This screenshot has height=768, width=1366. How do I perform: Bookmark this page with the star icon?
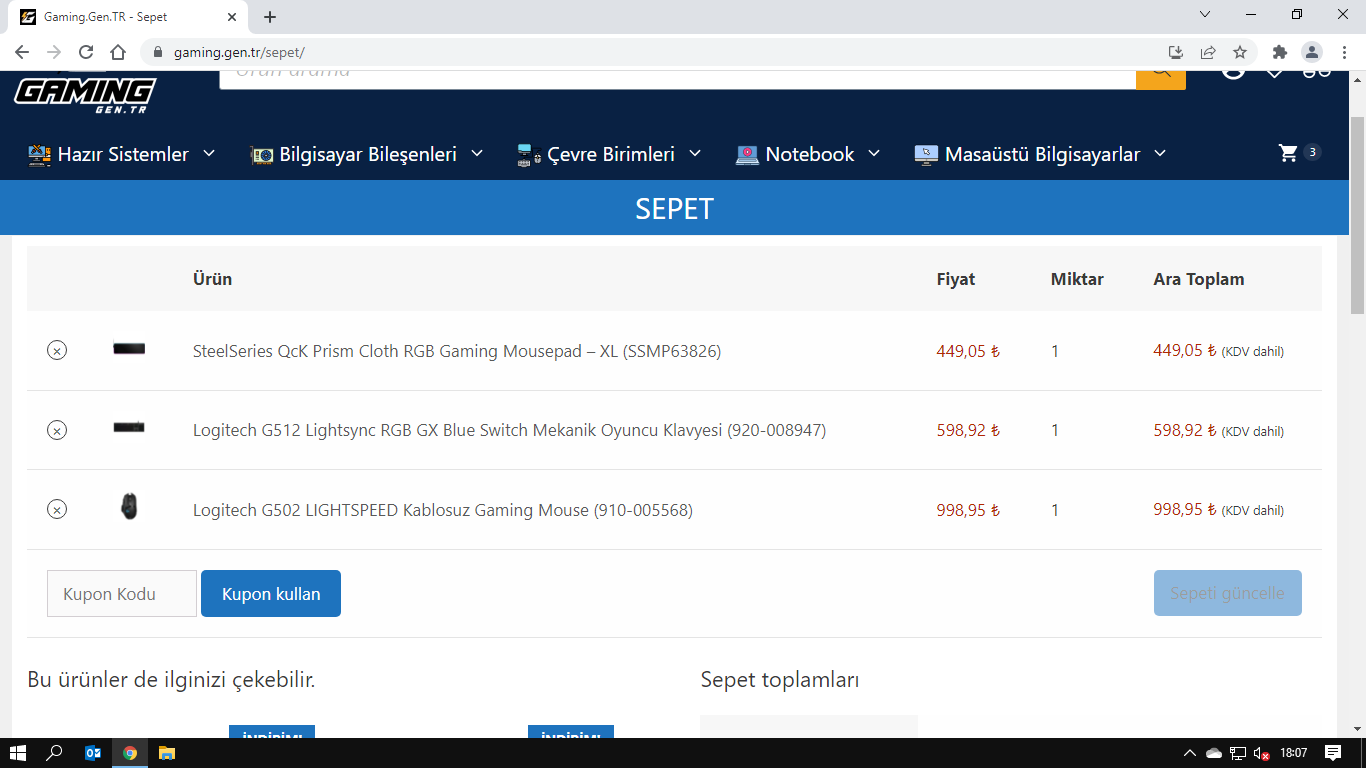coord(1240,52)
